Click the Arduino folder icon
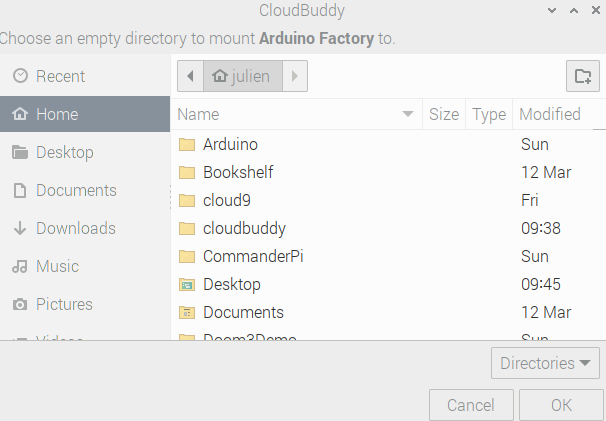 tap(187, 144)
